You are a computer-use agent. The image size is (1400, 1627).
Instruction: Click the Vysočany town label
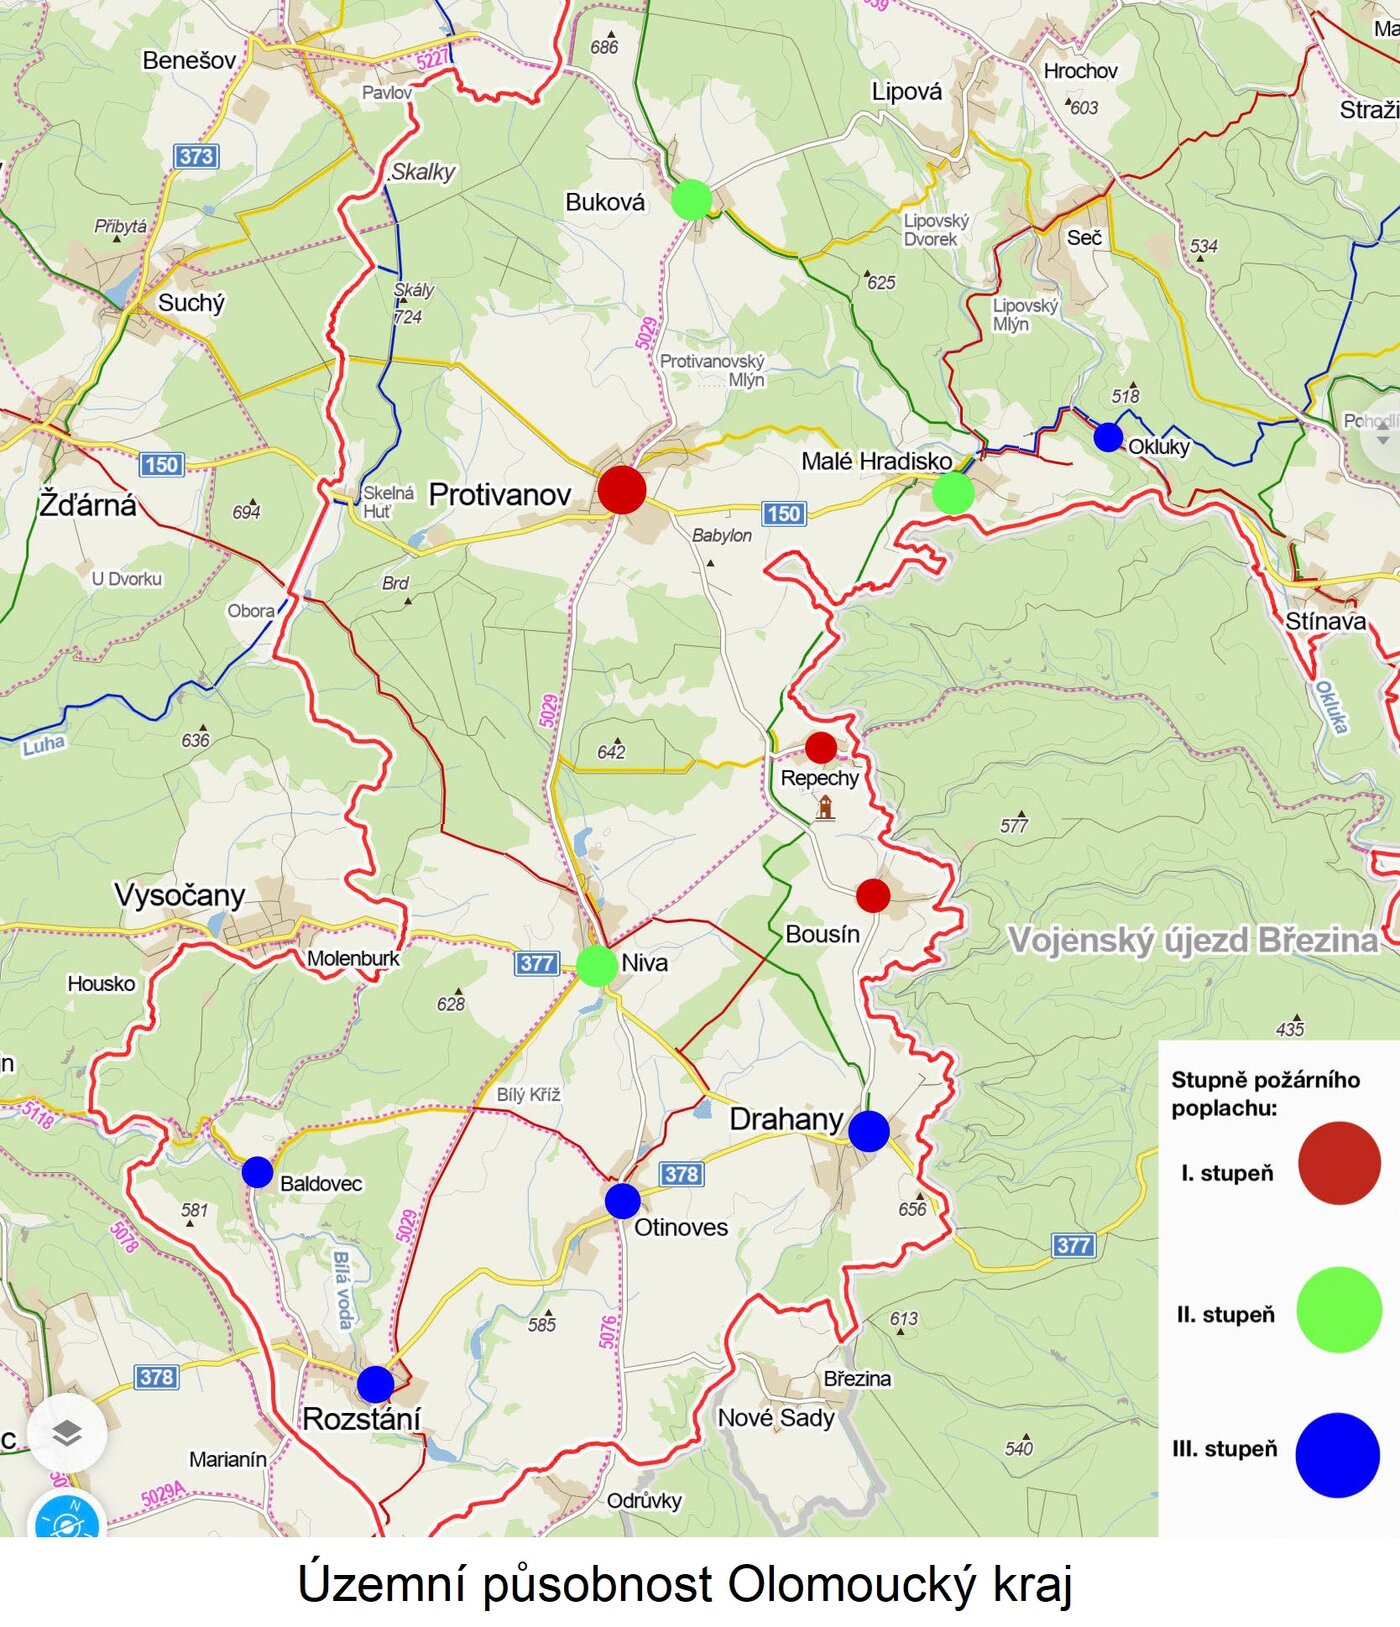tap(180, 895)
